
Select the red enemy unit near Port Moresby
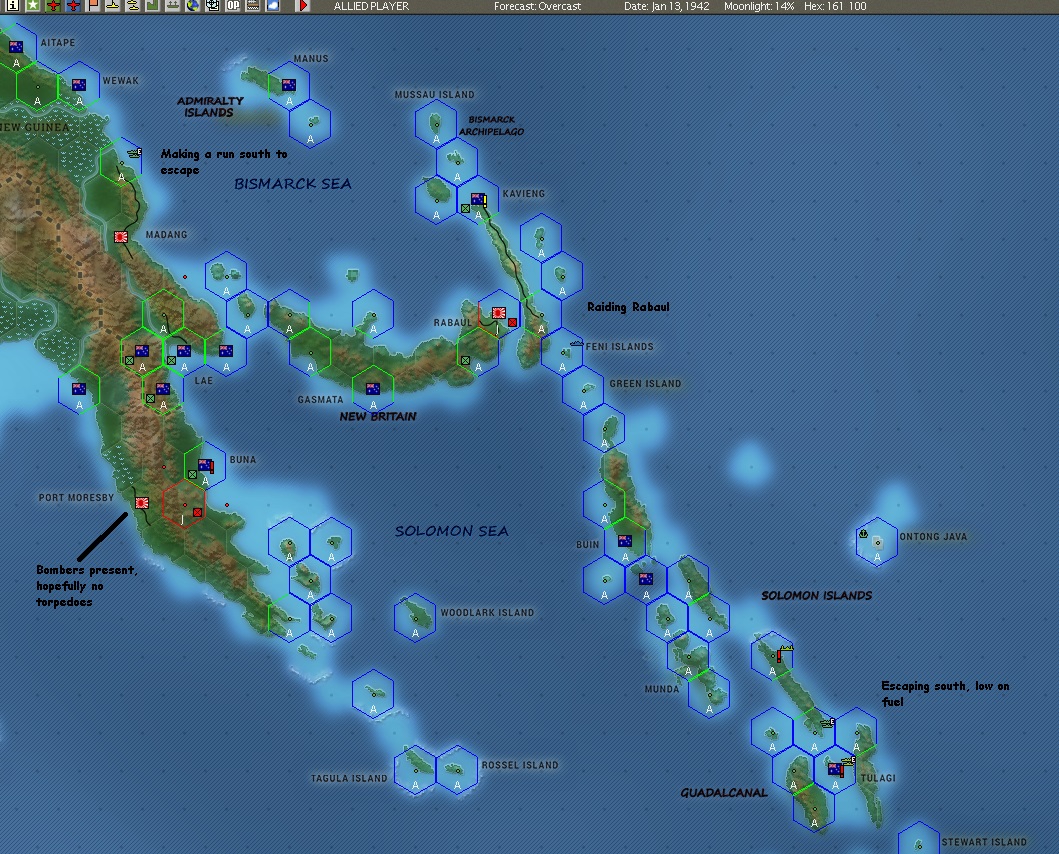click(x=197, y=512)
